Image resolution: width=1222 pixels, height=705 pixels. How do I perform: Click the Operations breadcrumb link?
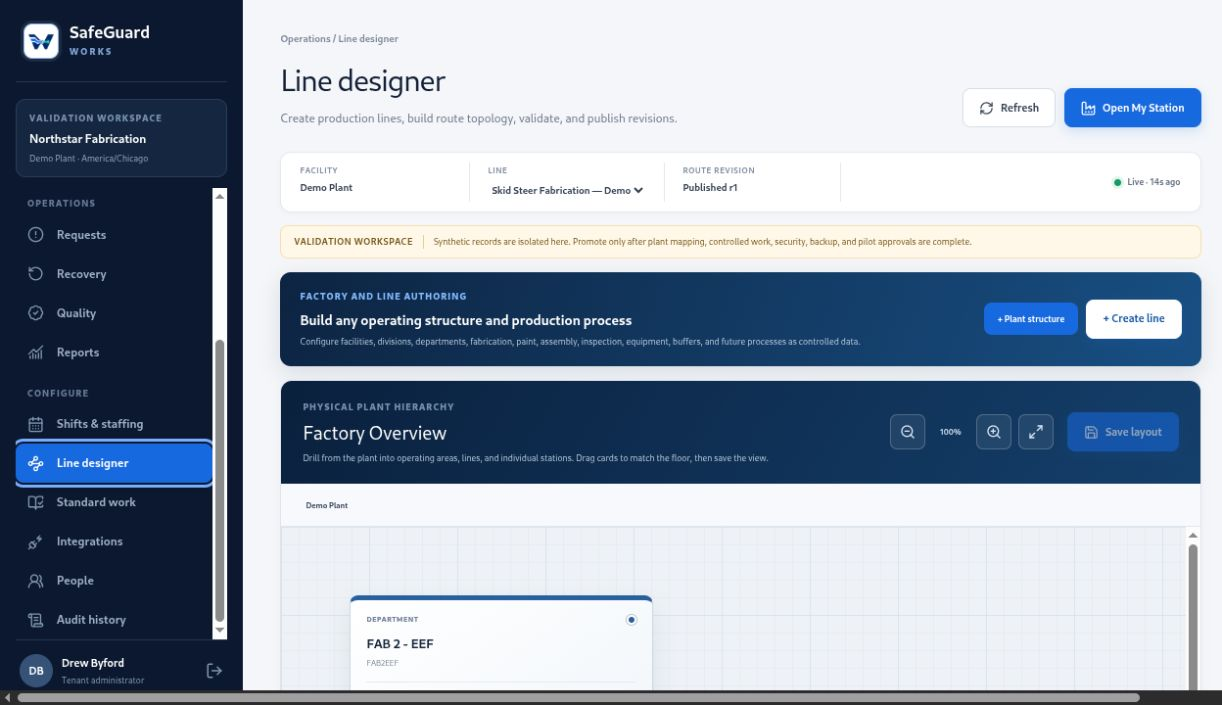tap(305, 39)
